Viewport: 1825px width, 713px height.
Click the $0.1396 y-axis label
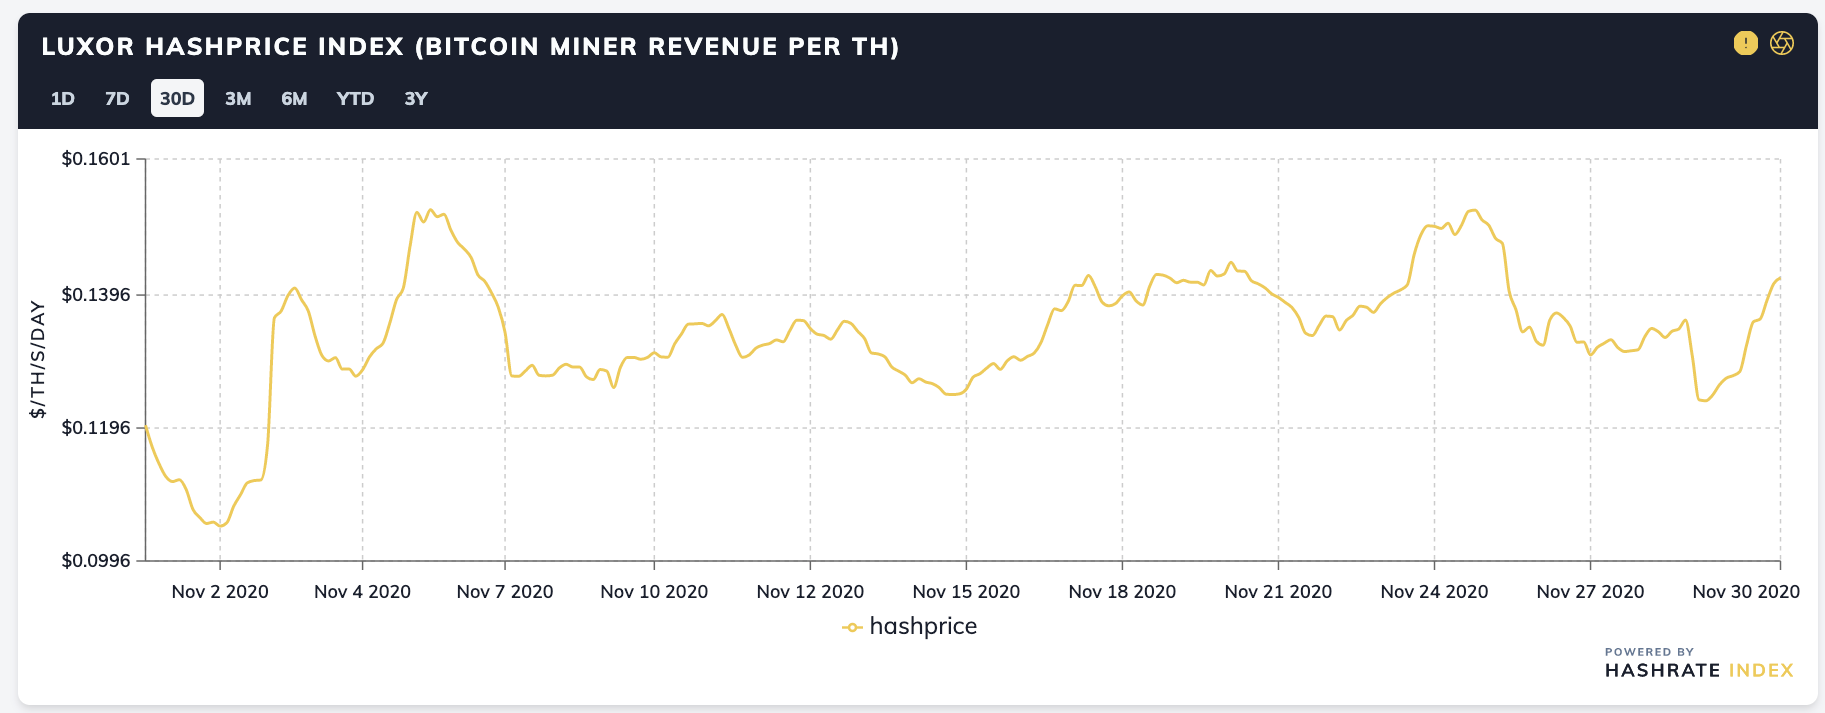pos(96,294)
